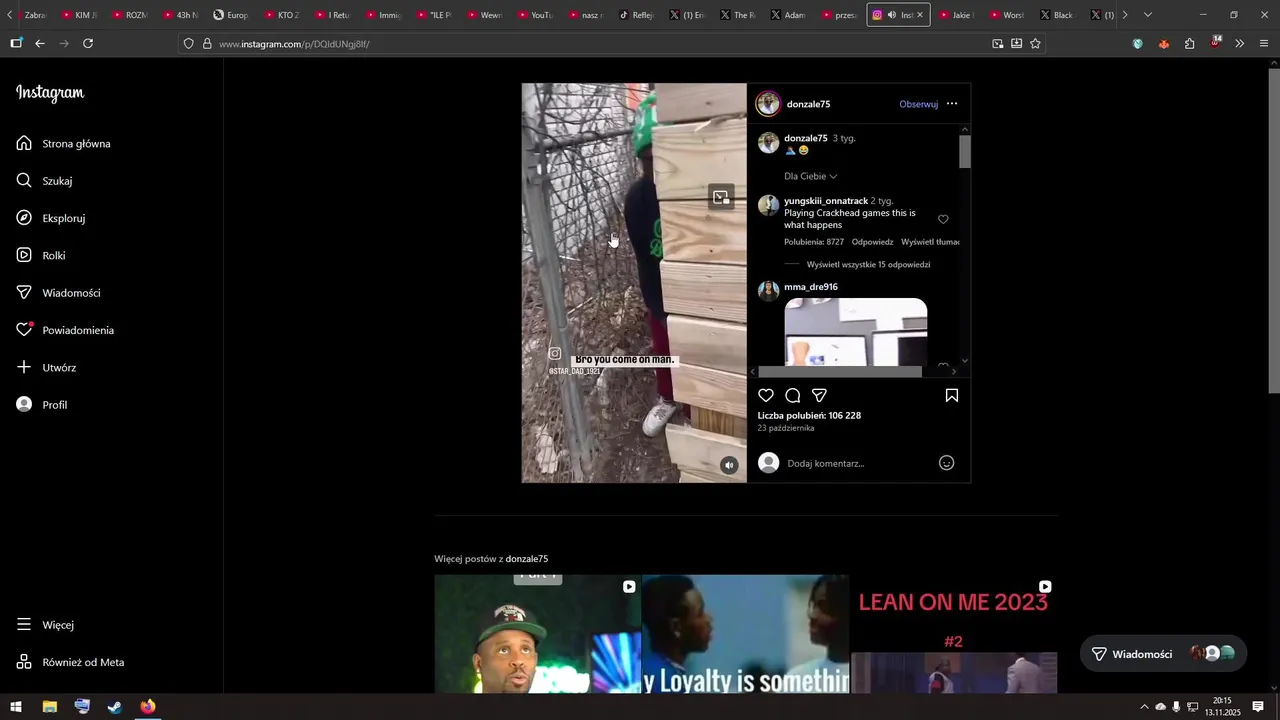Viewport: 1280px width, 720px height.
Task: Click the site padlock icon
Action: pos(207,44)
